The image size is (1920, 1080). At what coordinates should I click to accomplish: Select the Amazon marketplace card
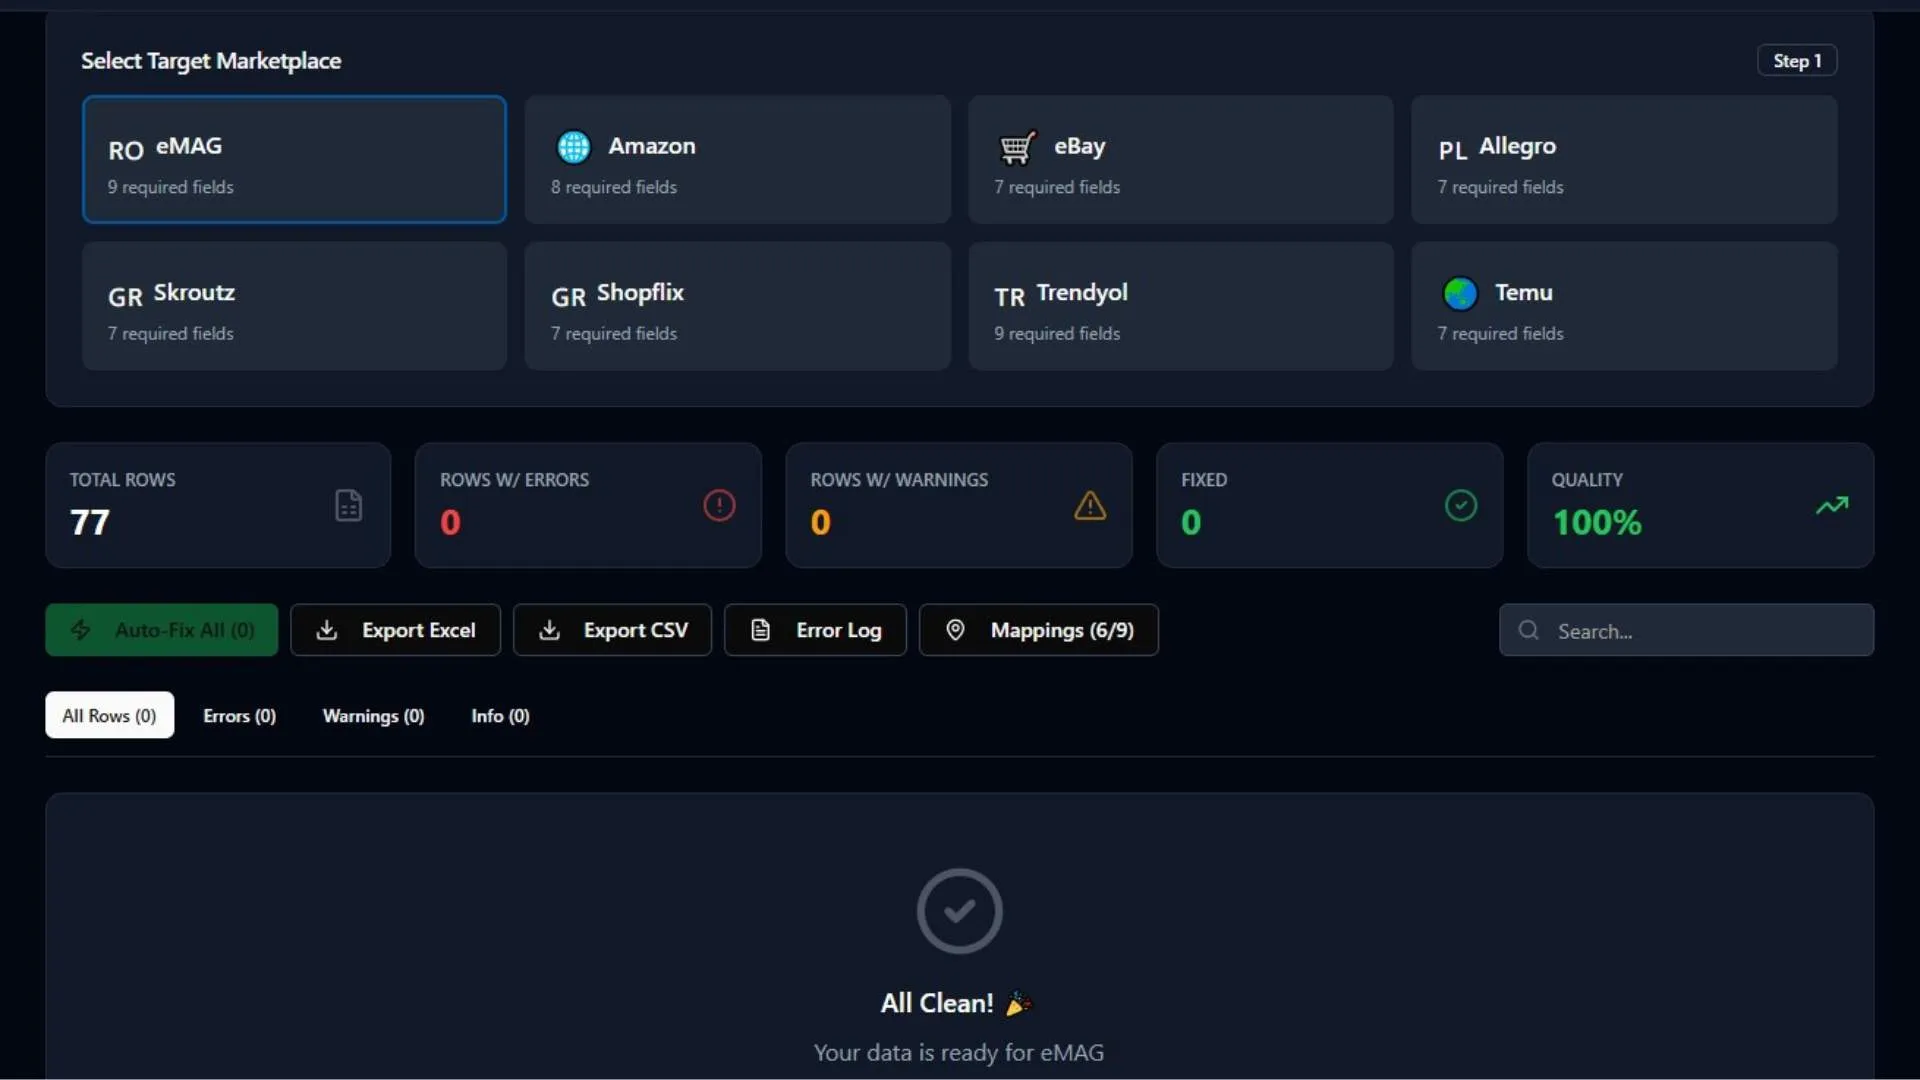point(737,160)
